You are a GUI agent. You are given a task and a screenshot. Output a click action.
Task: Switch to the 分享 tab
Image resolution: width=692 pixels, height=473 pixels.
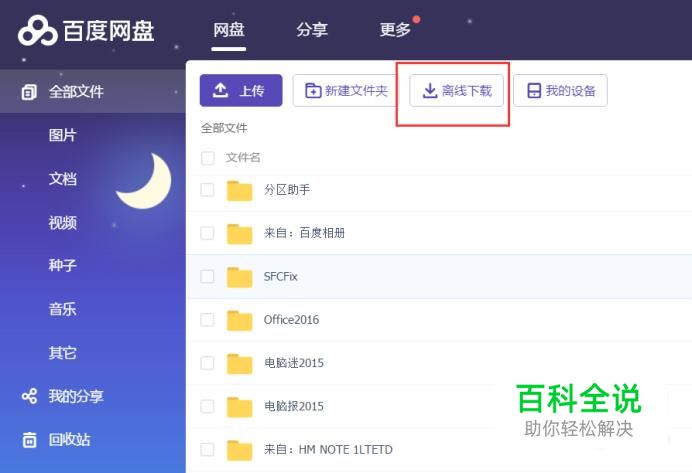312,30
